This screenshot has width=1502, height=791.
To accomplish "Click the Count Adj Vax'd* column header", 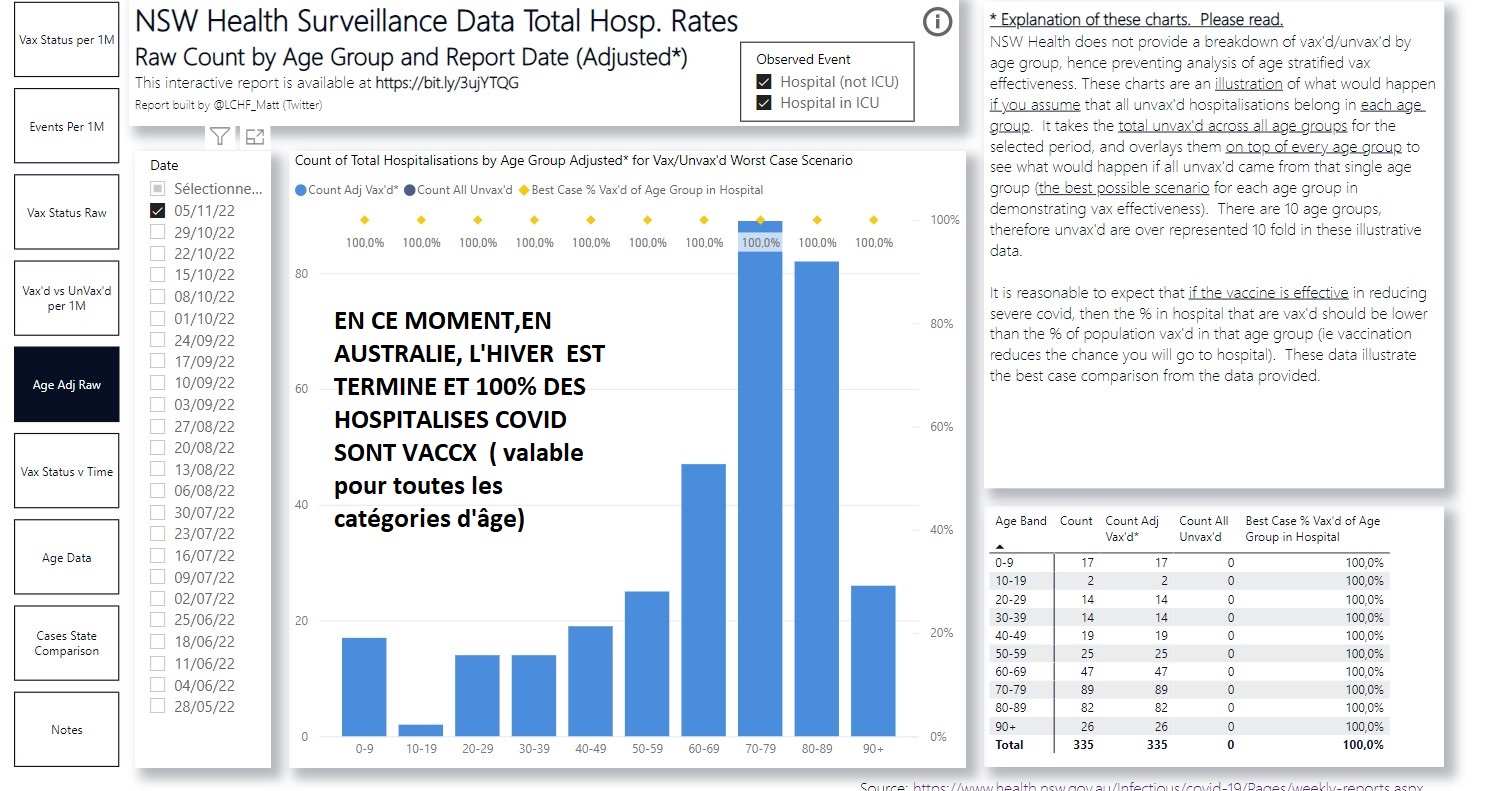I will tap(1132, 528).
